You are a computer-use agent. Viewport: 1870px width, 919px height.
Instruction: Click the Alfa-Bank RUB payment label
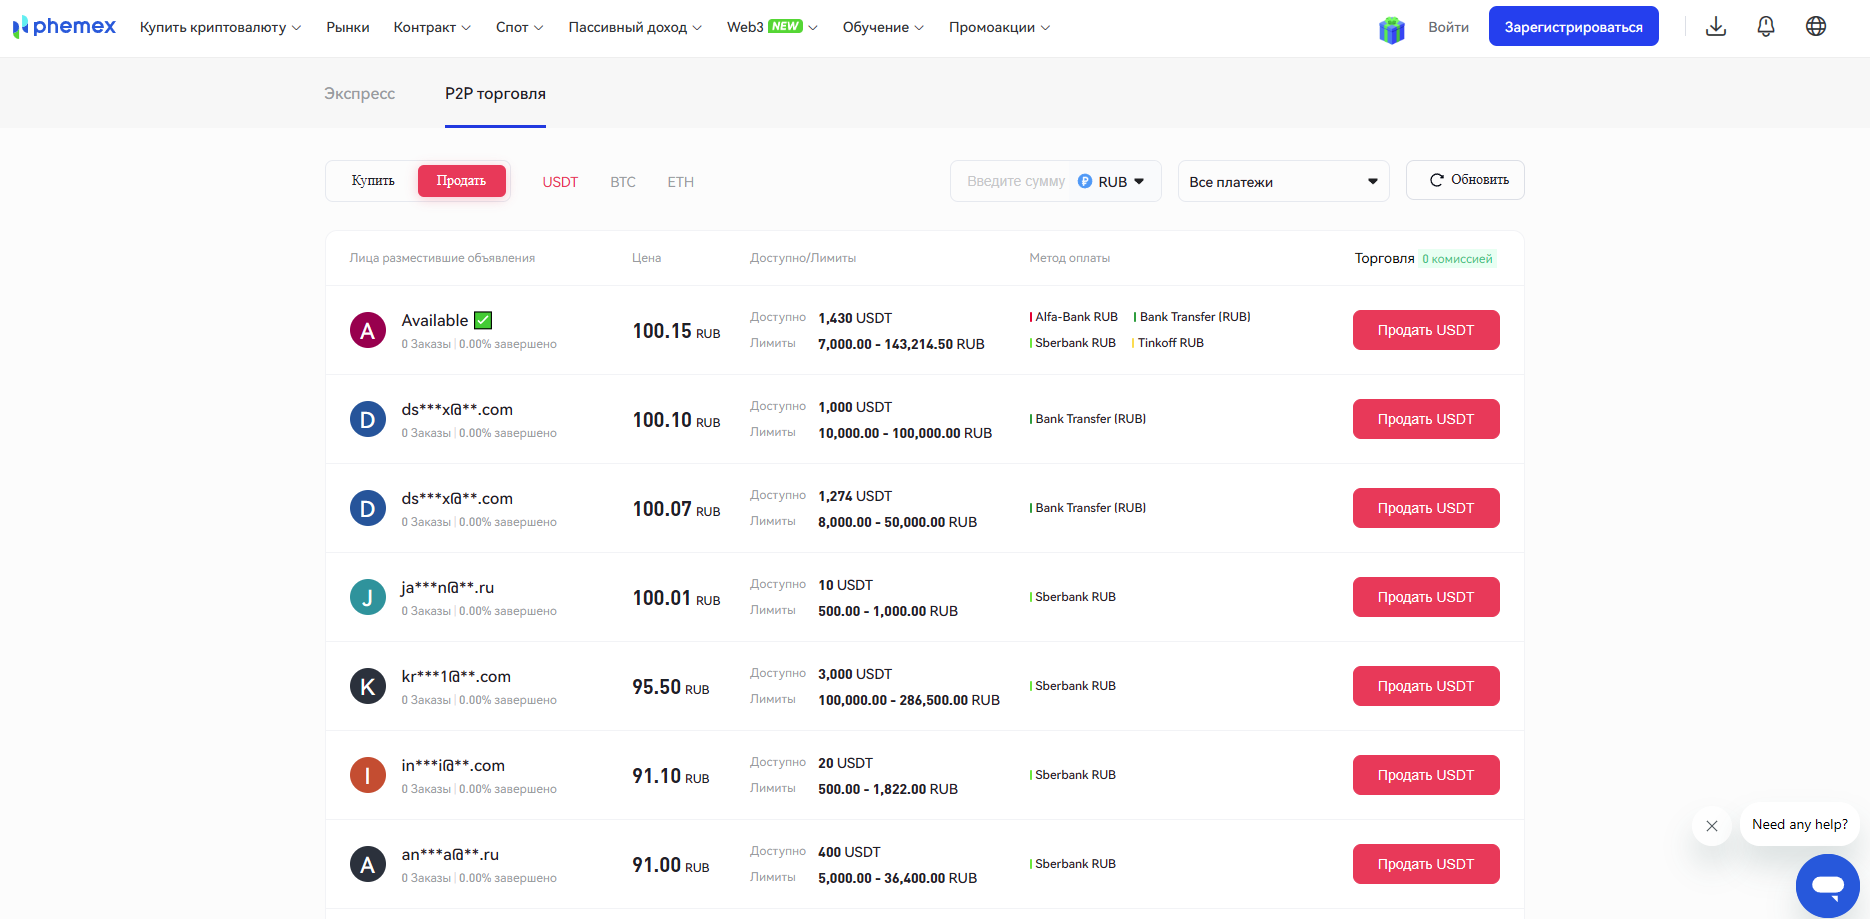(x=1075, y=317)
